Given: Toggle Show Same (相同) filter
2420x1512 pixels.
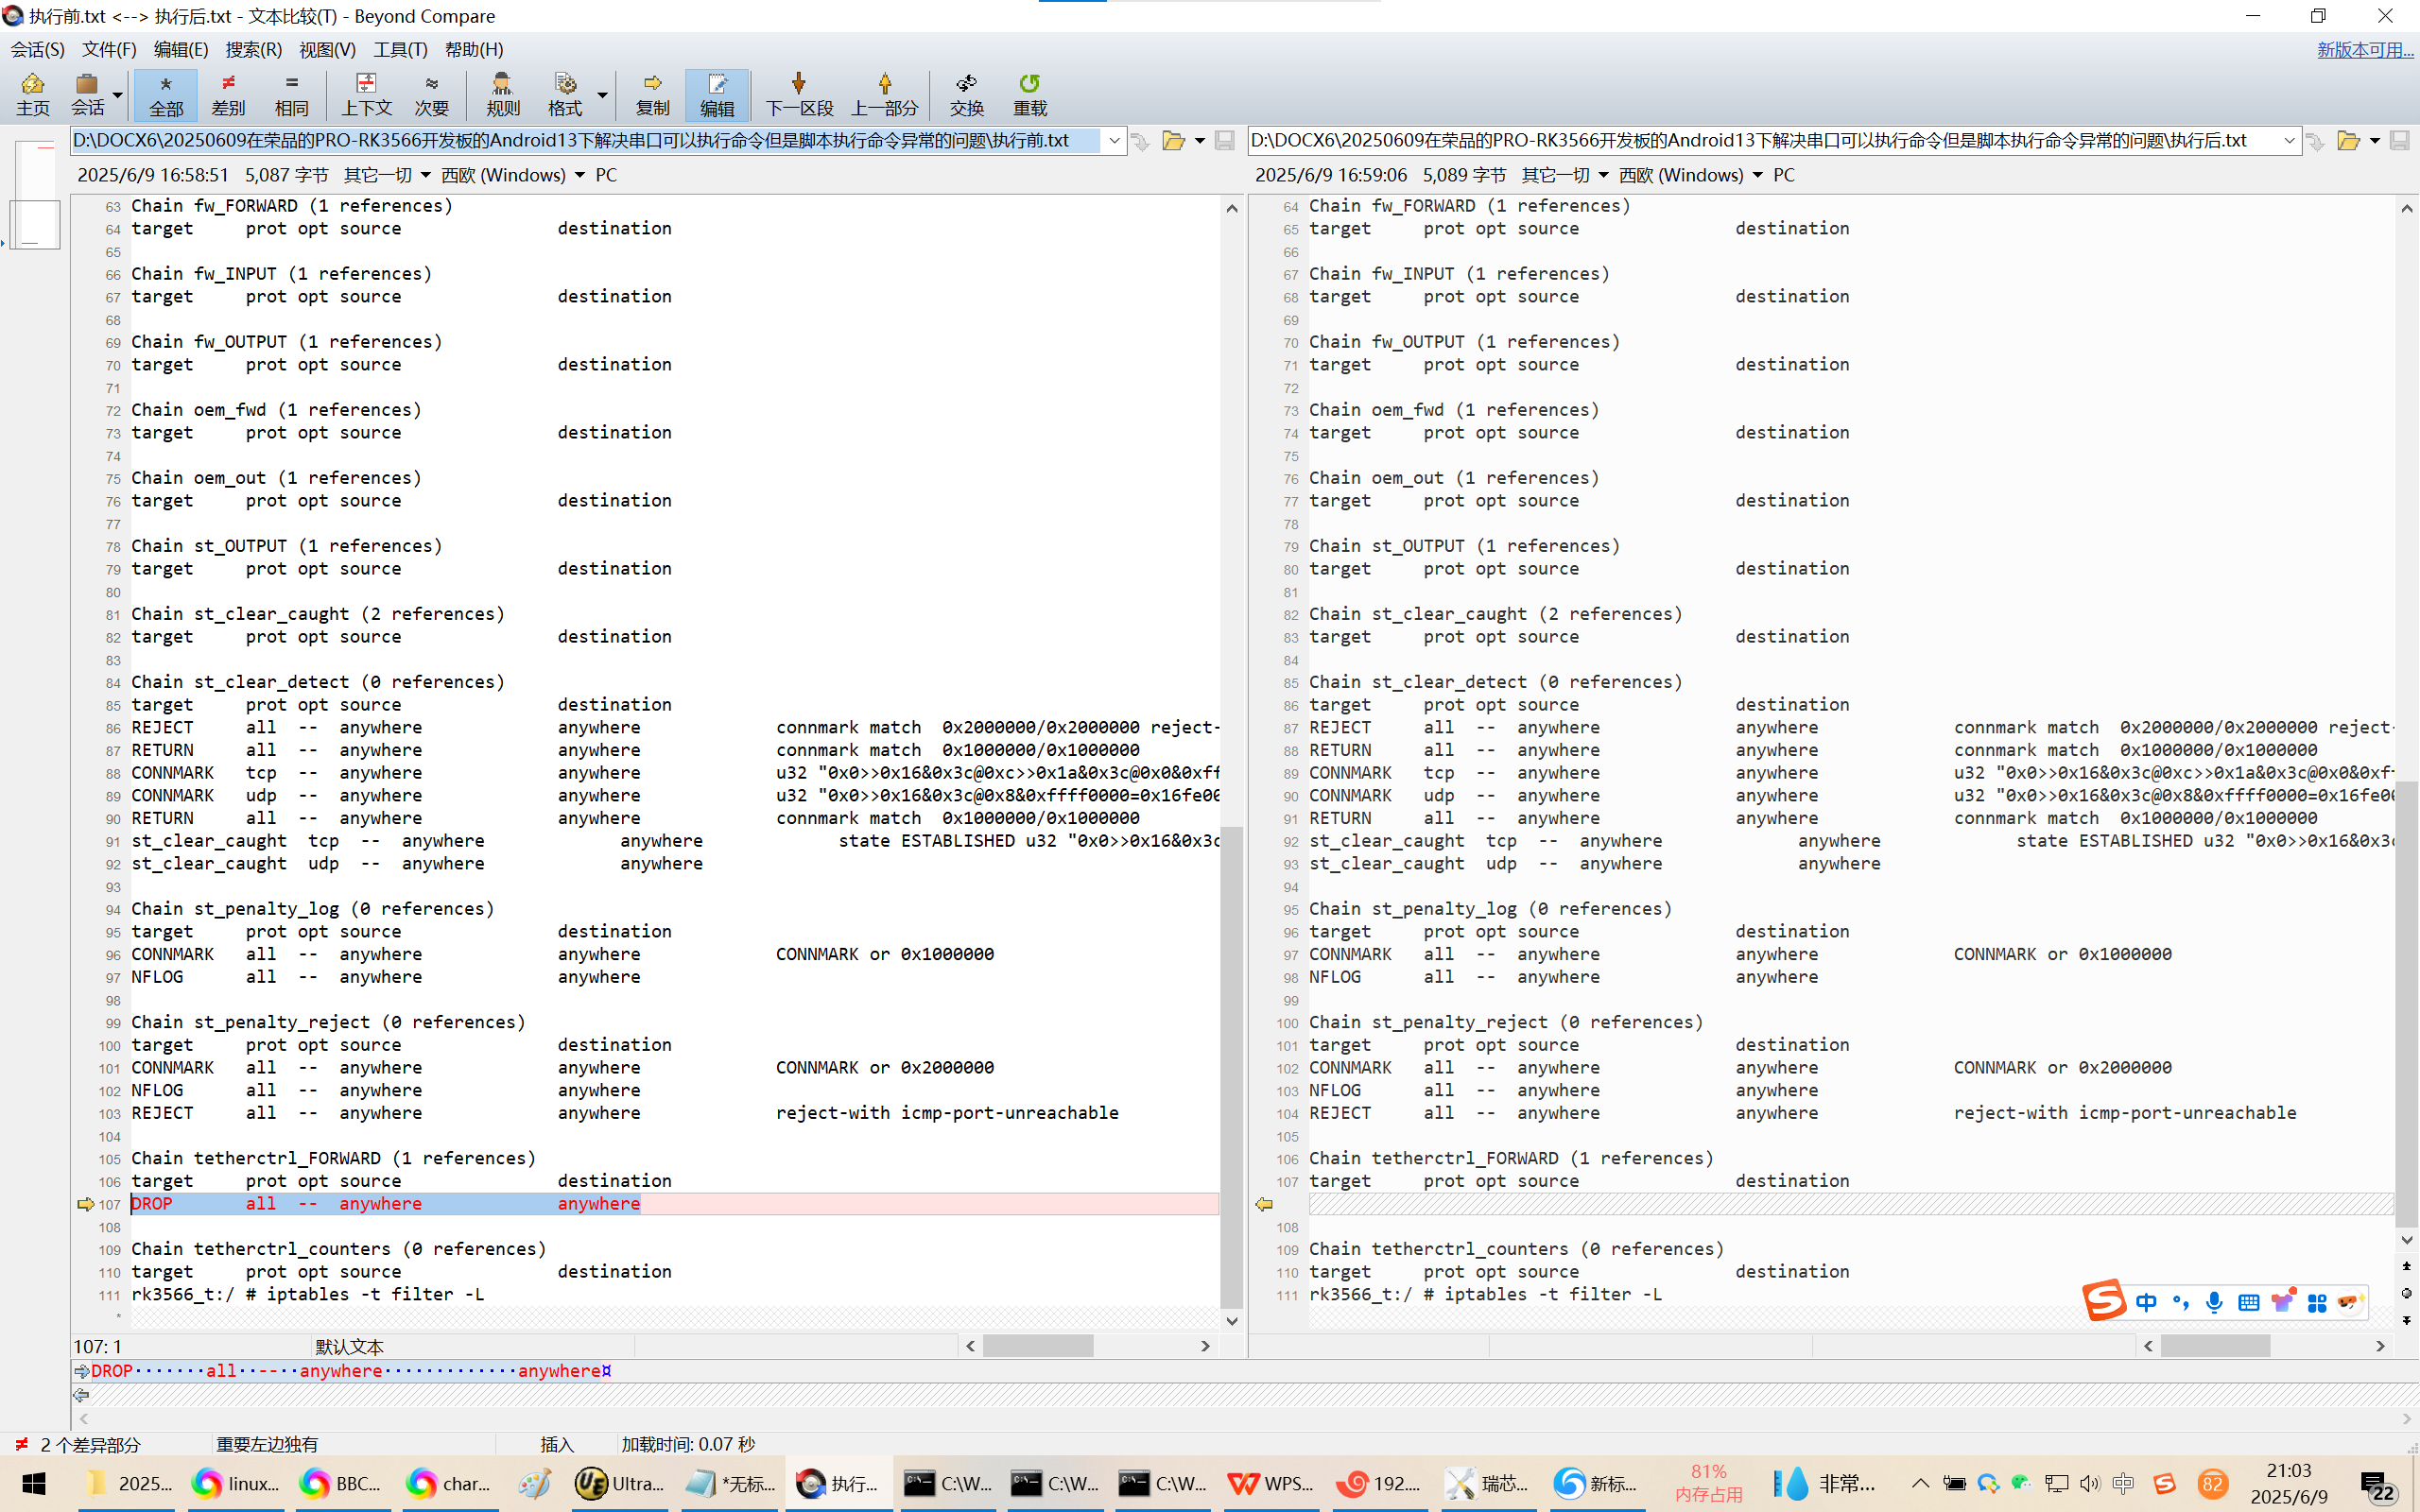Looking at the screenshot, I should point(291,94).
